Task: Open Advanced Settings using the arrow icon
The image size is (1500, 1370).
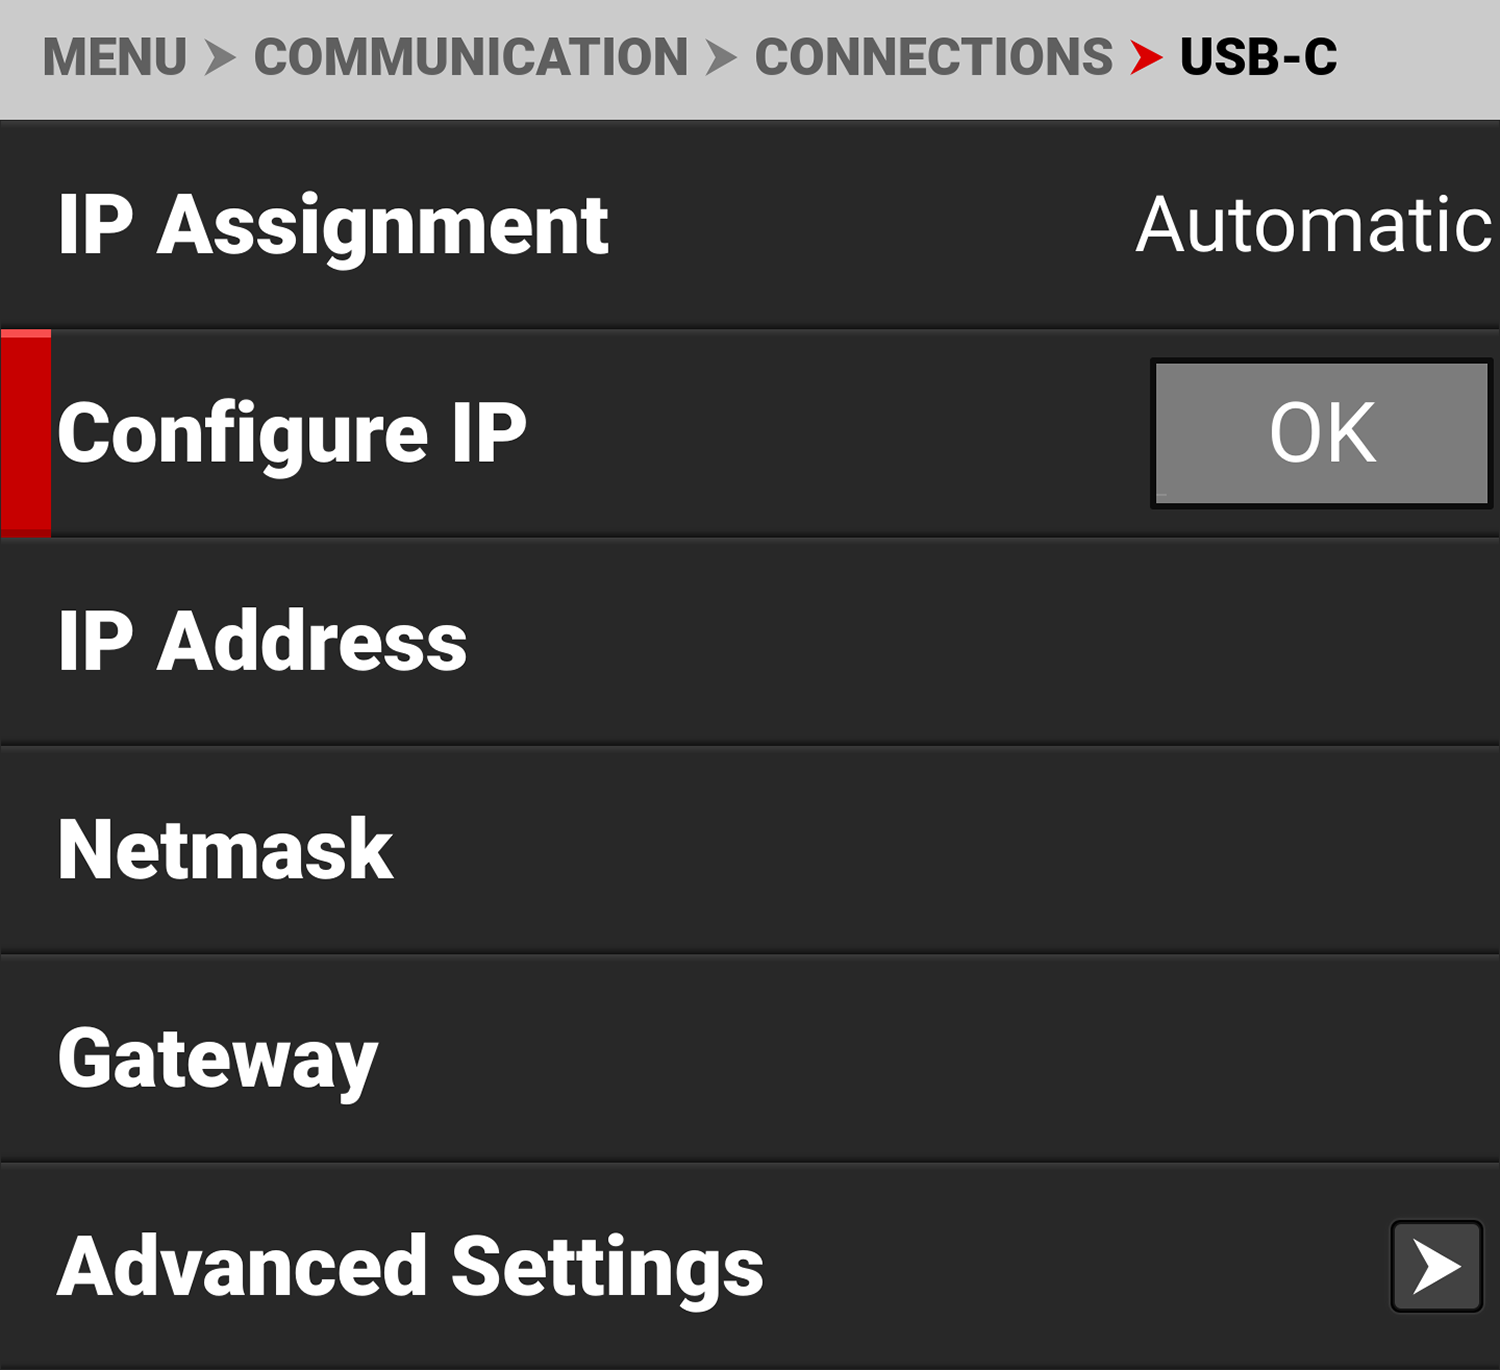Action: [1436, 1266]
